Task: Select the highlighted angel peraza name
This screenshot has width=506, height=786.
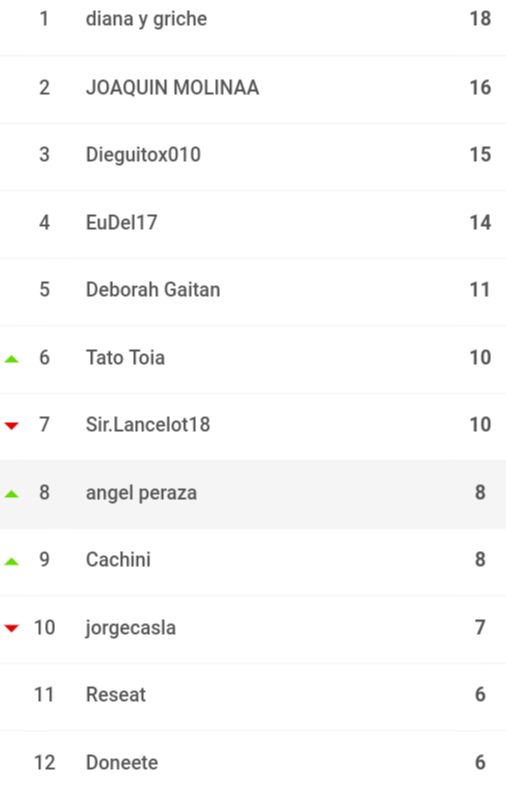Action: click(141, 493)
